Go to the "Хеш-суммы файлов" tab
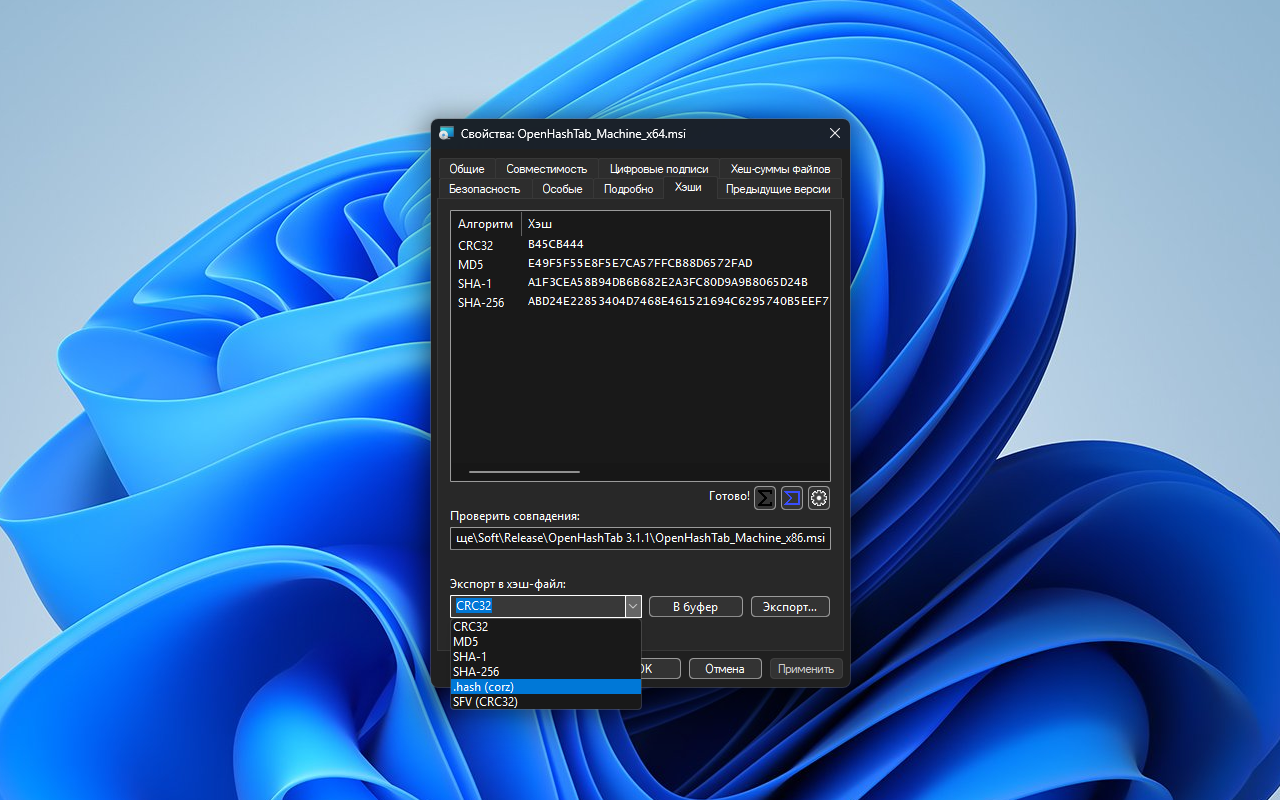The height and width of the screenshot is (800, 1280). coord(780,169)
